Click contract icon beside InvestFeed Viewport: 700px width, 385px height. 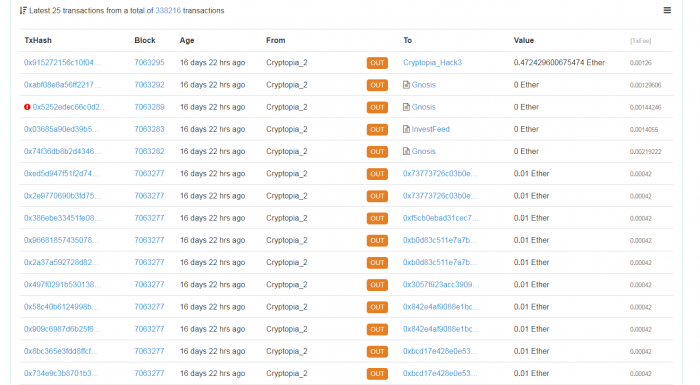[406, 129]
